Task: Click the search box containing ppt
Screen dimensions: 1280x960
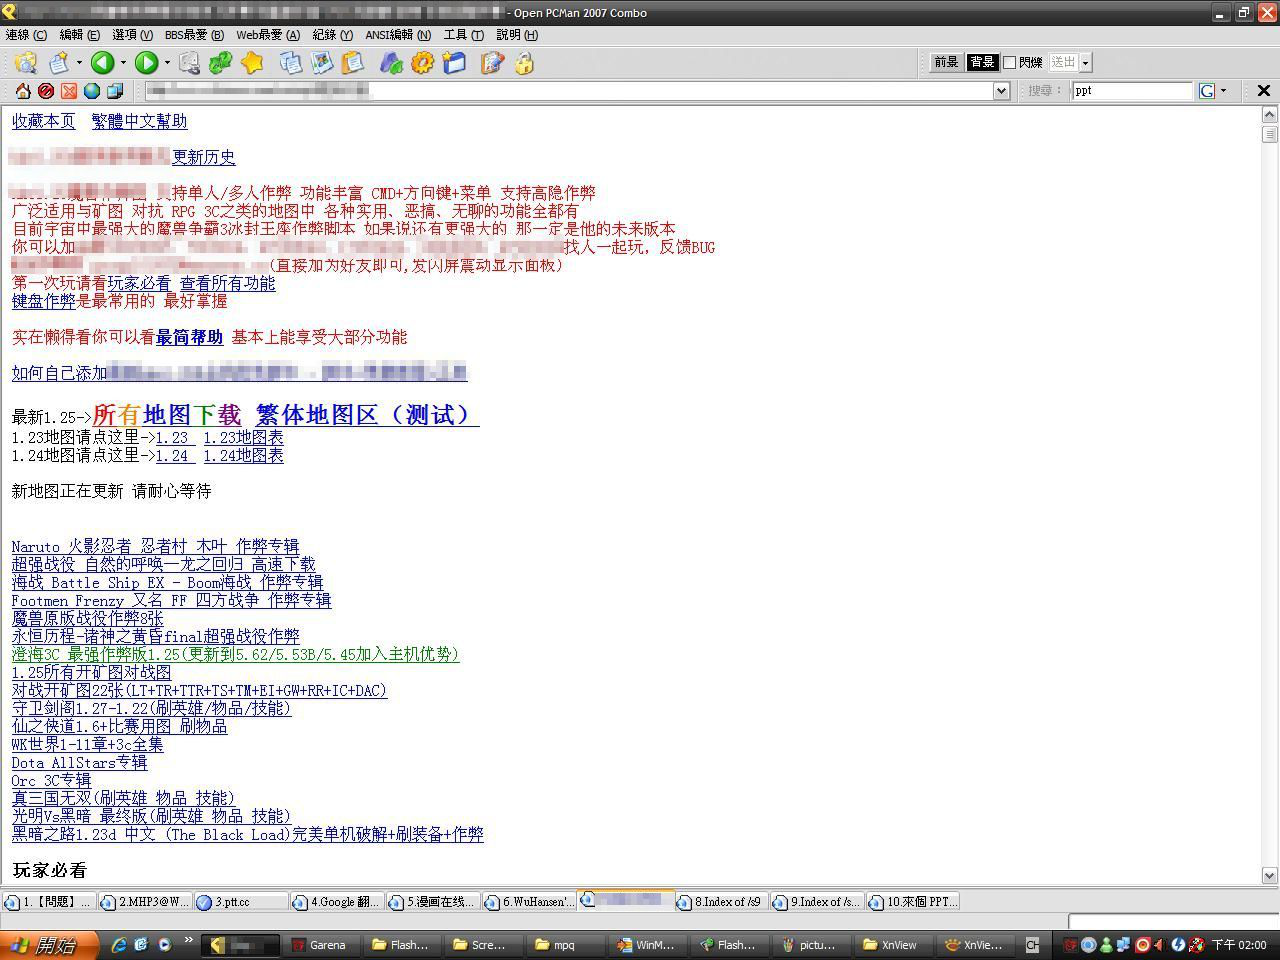Action: pyautogui.click(x=1133, y=91)
